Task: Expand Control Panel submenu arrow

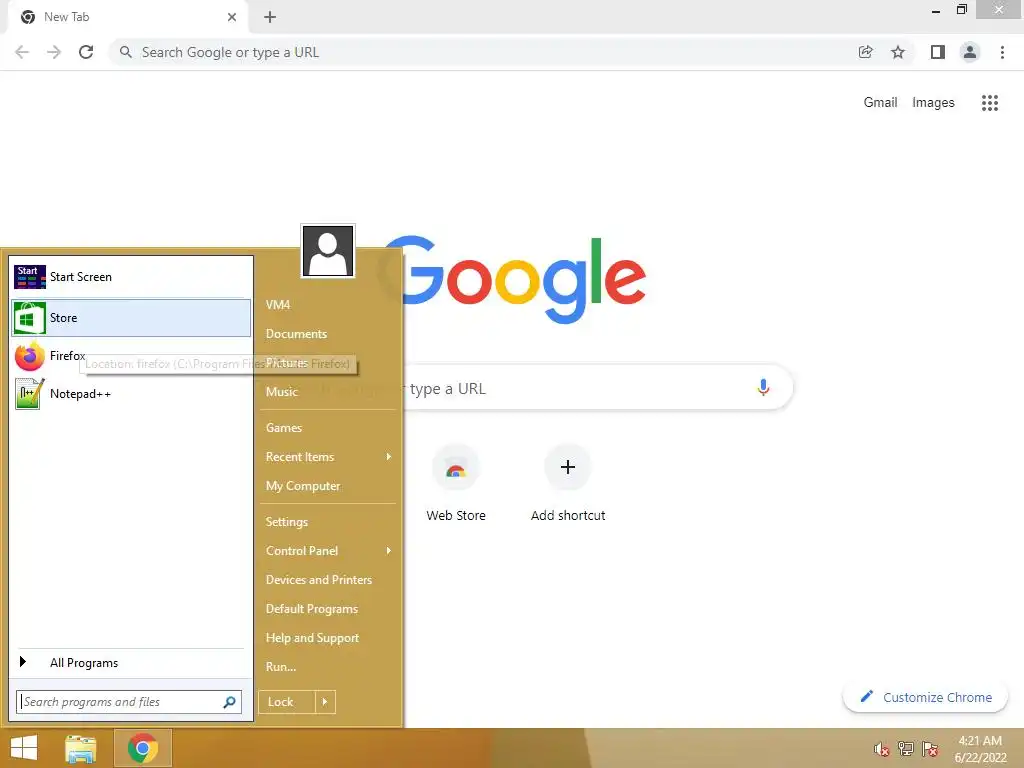Action: coord(389,551)
